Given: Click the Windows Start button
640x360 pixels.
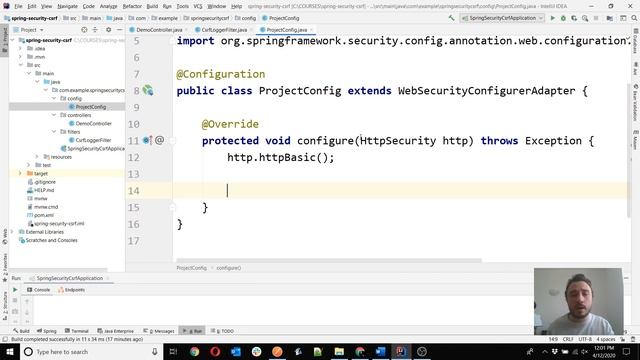Looking at the screenshot, I should [9, 351].
